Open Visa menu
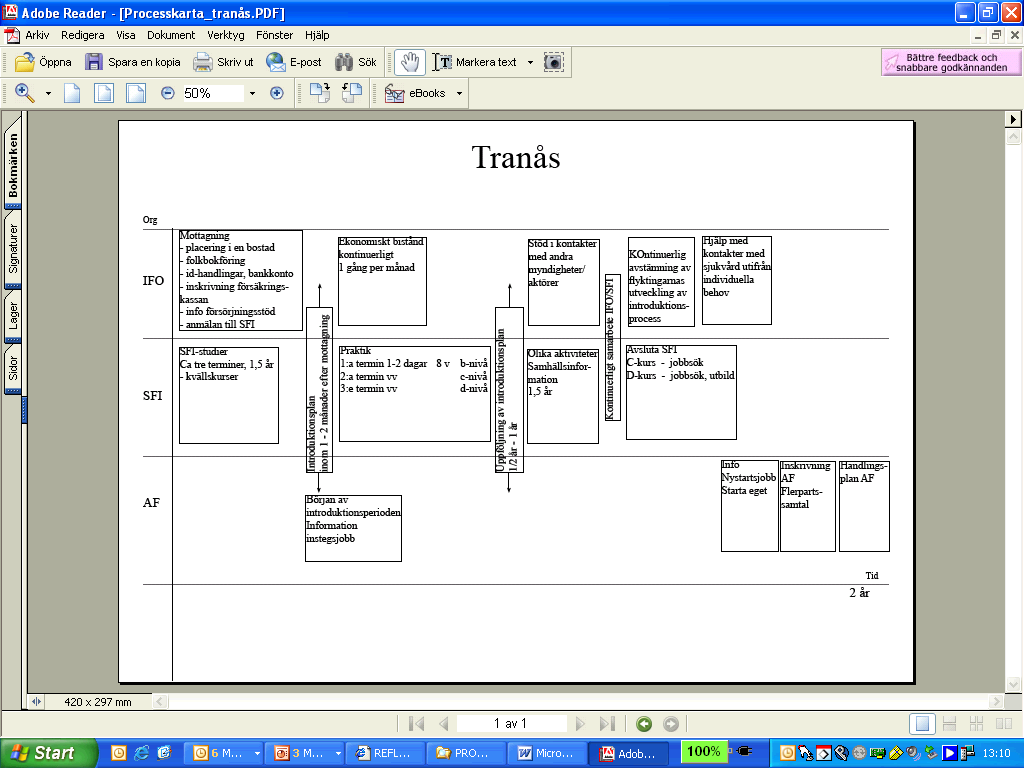1024x768 pixels. (125, 35)
